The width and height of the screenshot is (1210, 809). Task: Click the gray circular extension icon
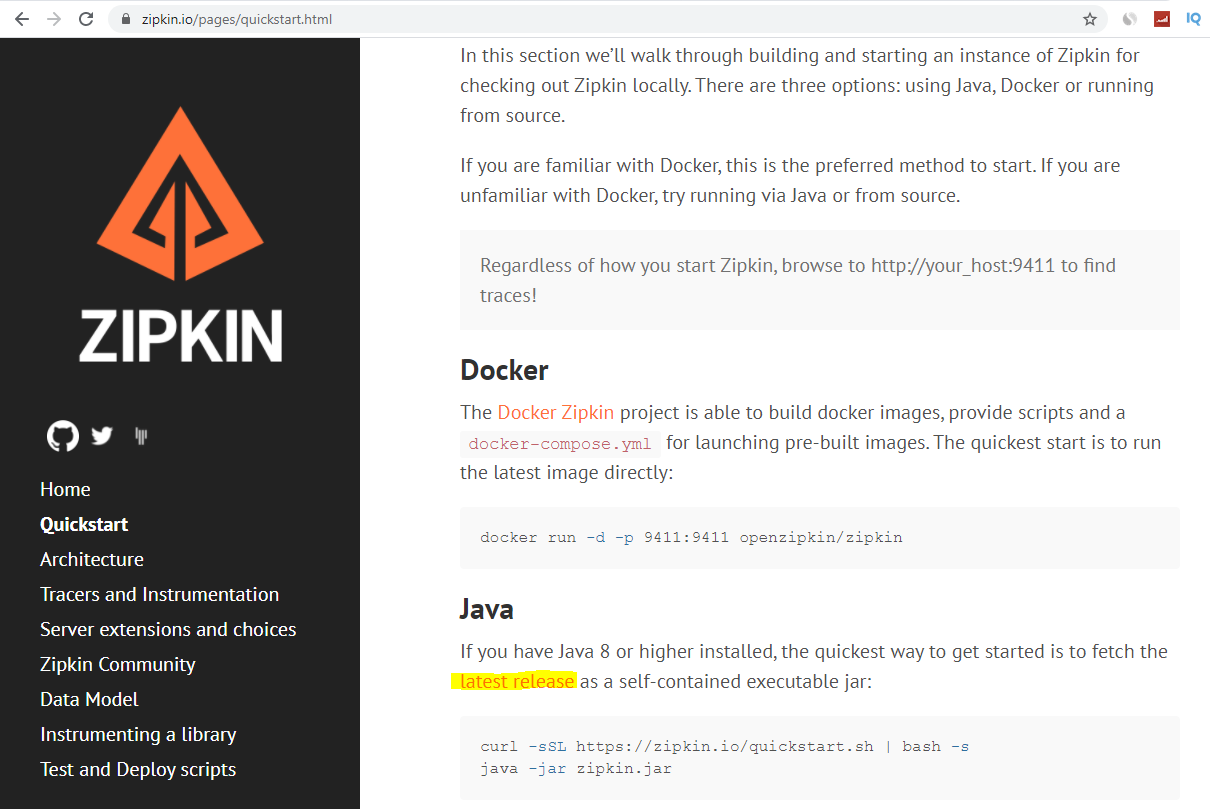(x=1130, y=19)
